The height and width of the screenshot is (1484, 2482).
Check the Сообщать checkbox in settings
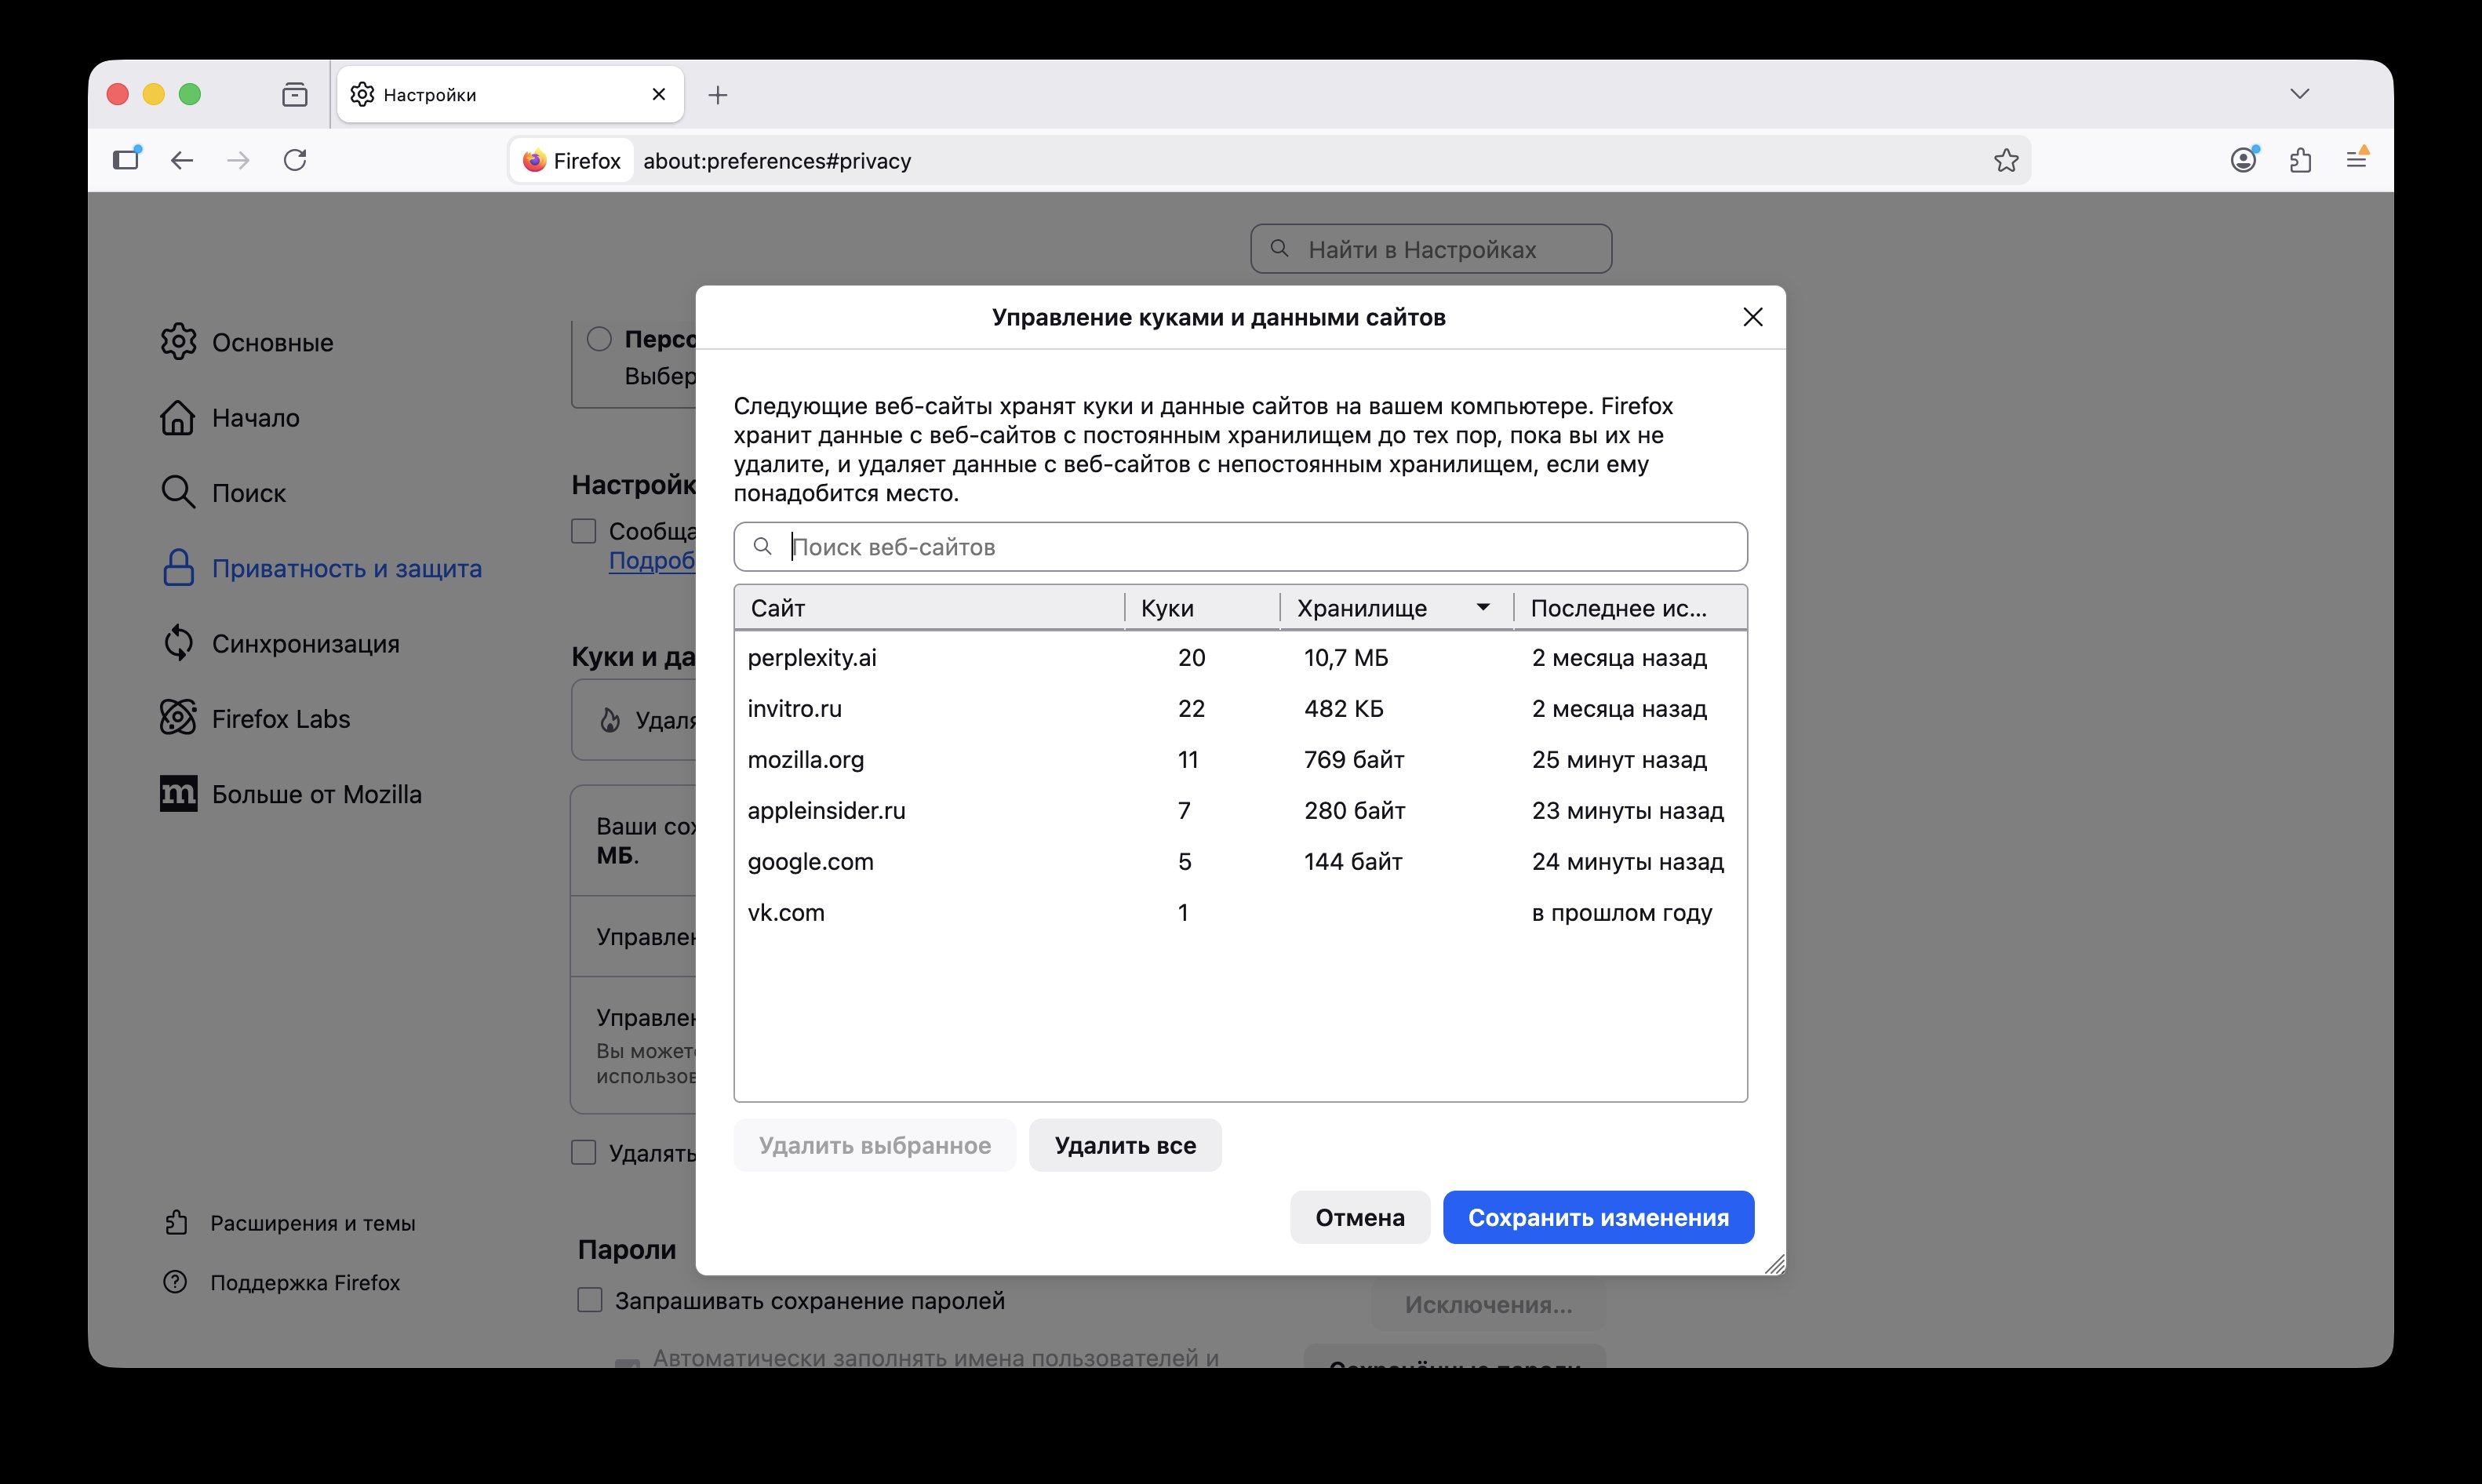coord(584,531)
